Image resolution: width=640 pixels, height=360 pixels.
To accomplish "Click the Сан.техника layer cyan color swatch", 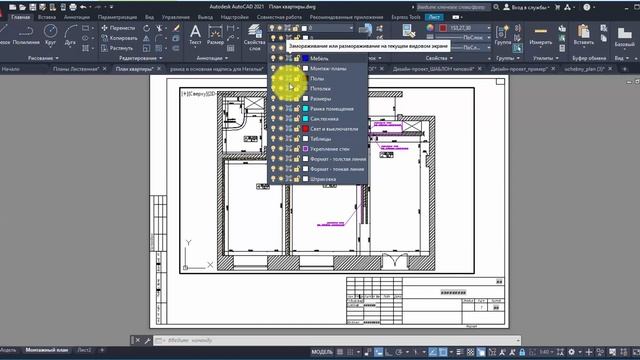I will pyautogui.click(x=305, y=118).
